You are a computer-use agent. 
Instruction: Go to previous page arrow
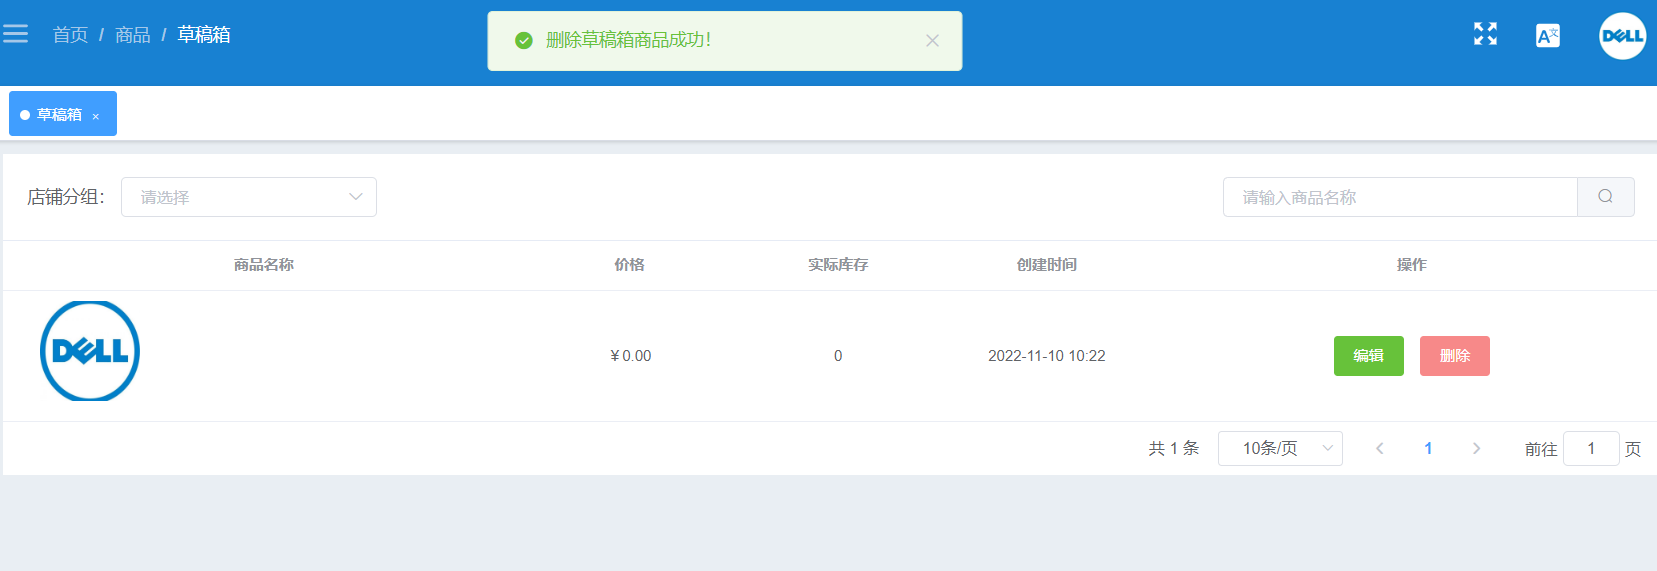pos(1380,448)
